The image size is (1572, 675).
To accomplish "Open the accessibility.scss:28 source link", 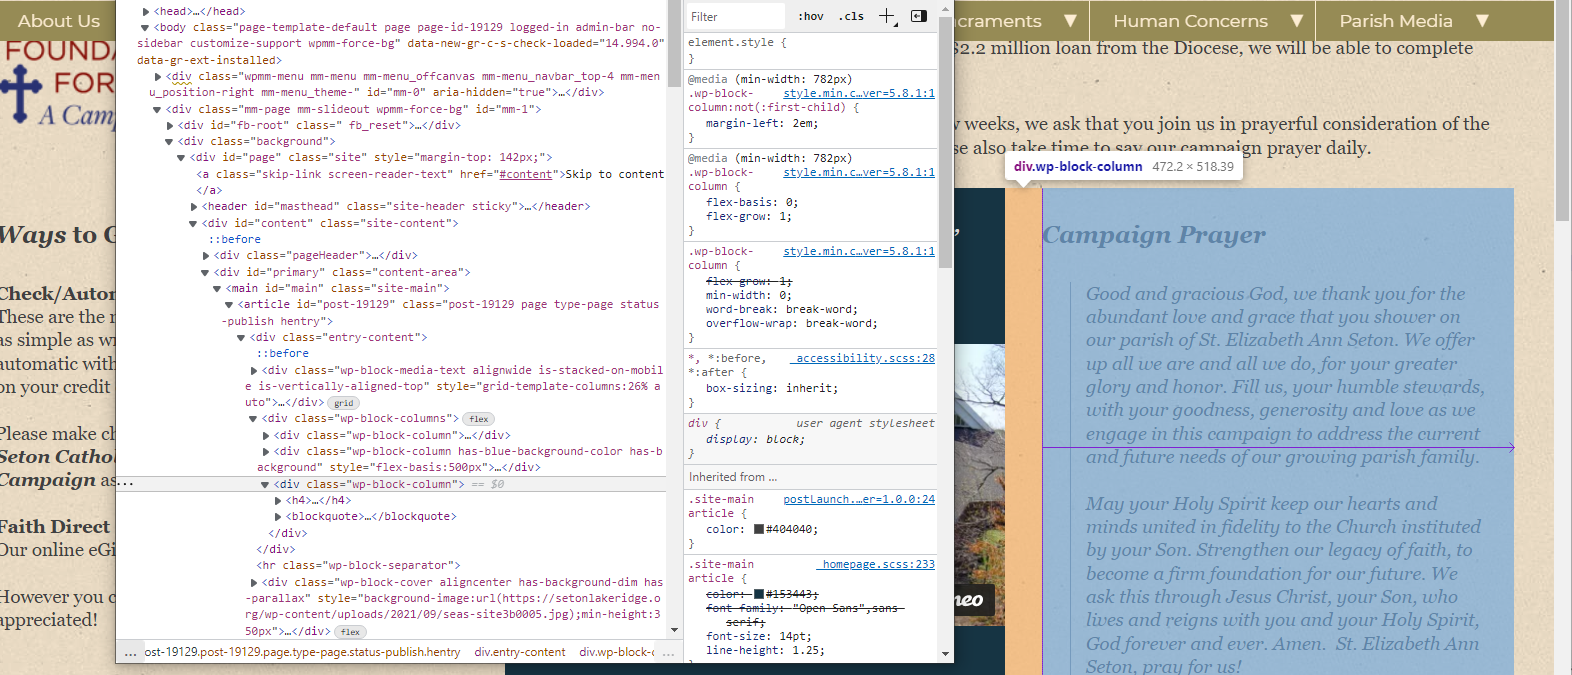I will (x=865, y=358).
